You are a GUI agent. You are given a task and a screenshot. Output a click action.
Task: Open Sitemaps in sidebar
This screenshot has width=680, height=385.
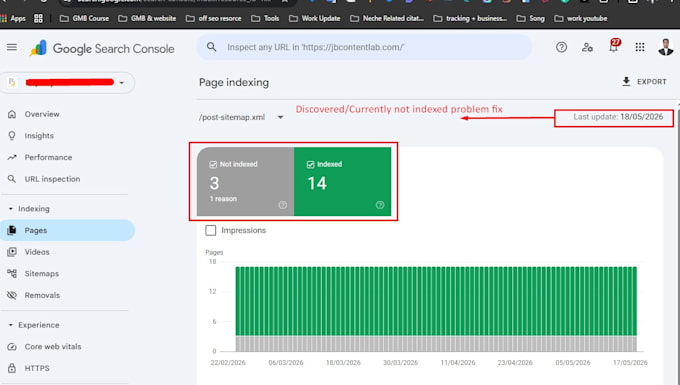(42, 274)
